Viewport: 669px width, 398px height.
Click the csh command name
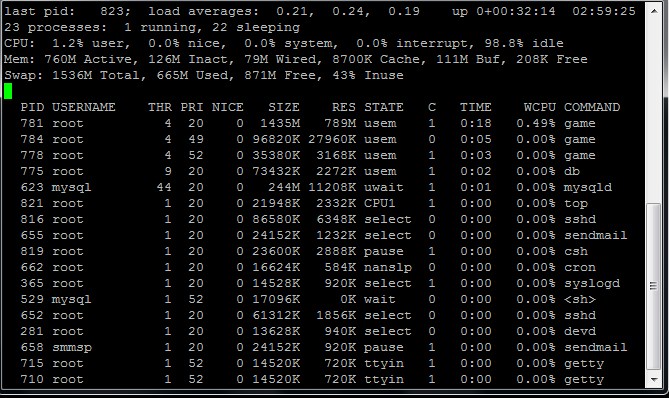(576, 251)
